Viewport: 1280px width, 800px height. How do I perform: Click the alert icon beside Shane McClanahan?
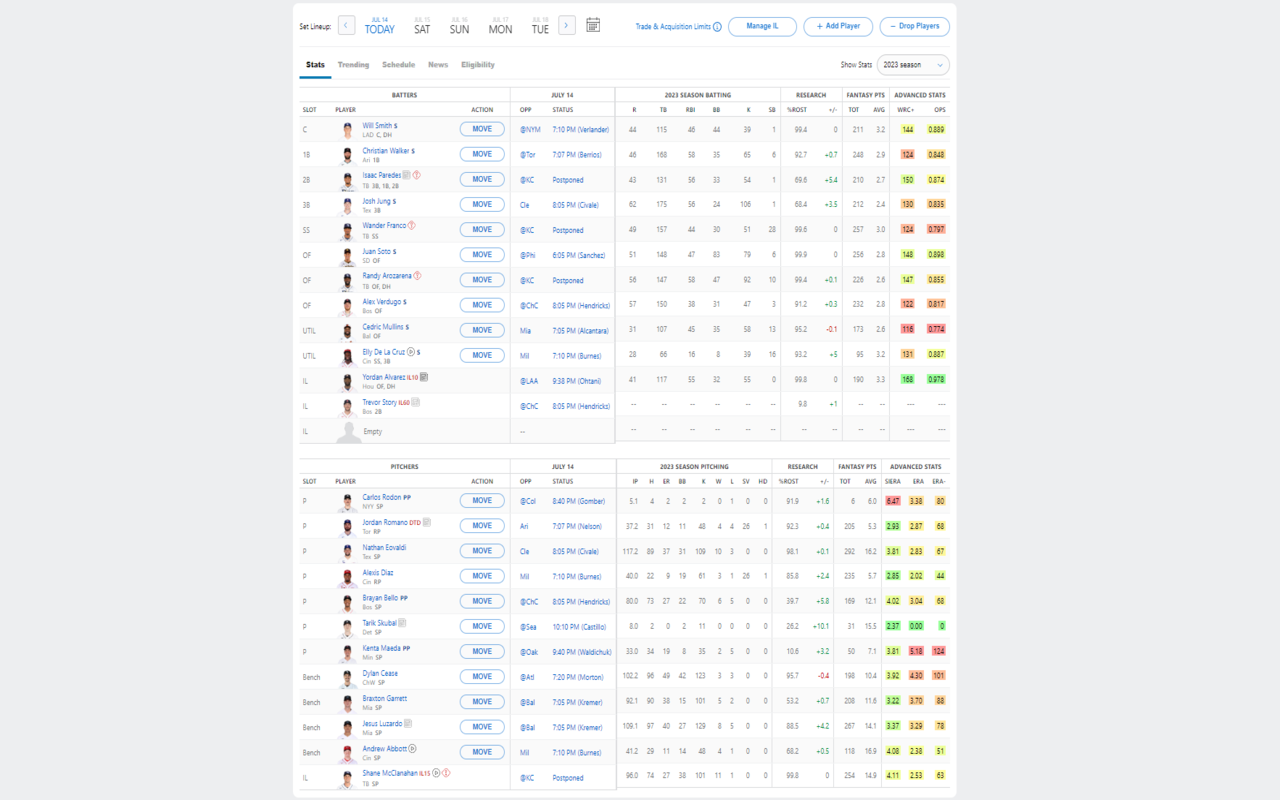tap(446, 773)
